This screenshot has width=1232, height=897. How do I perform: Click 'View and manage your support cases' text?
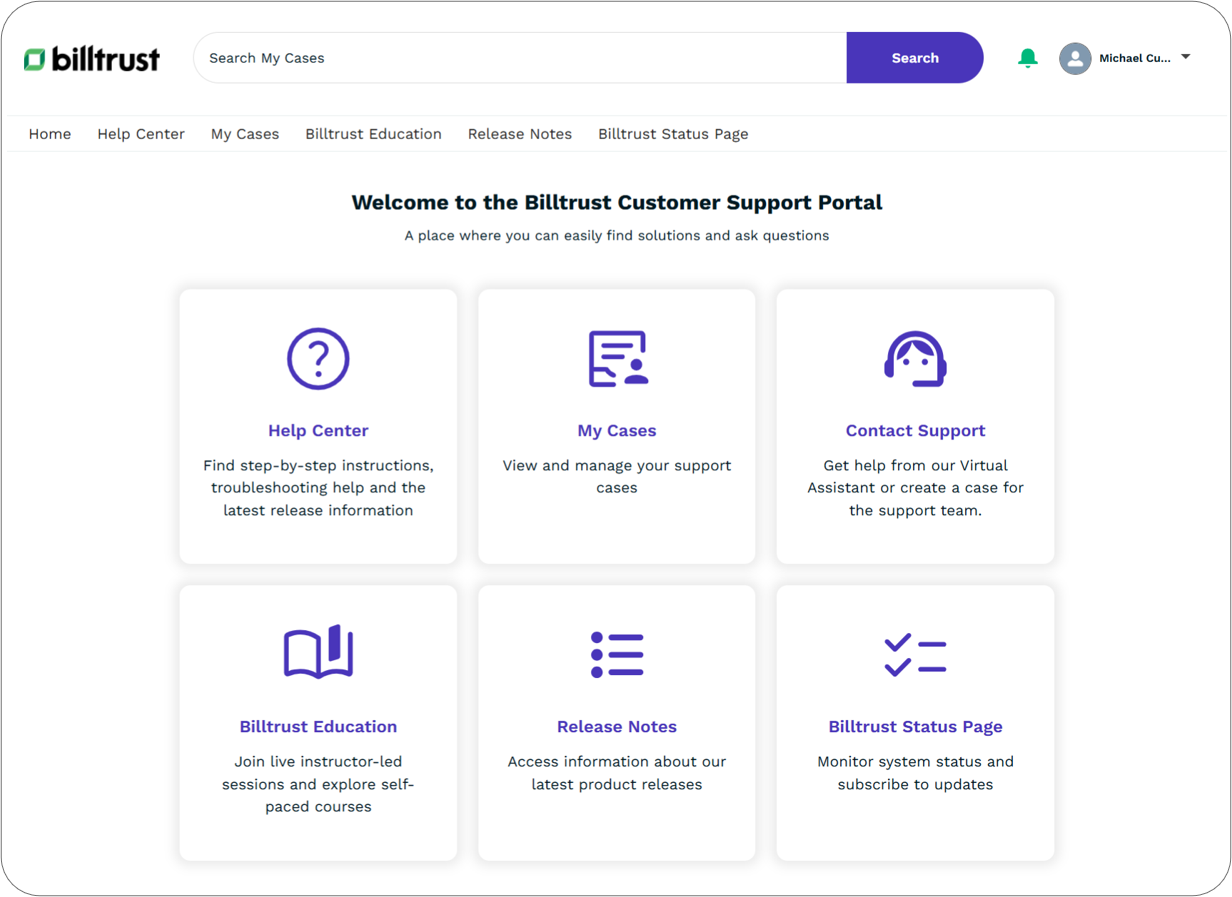(x=617, y=477)
